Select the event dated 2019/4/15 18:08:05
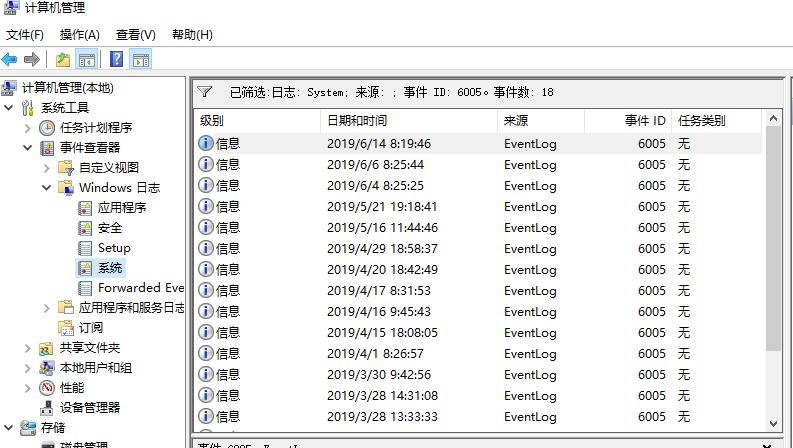 click(x=478, y=333)
